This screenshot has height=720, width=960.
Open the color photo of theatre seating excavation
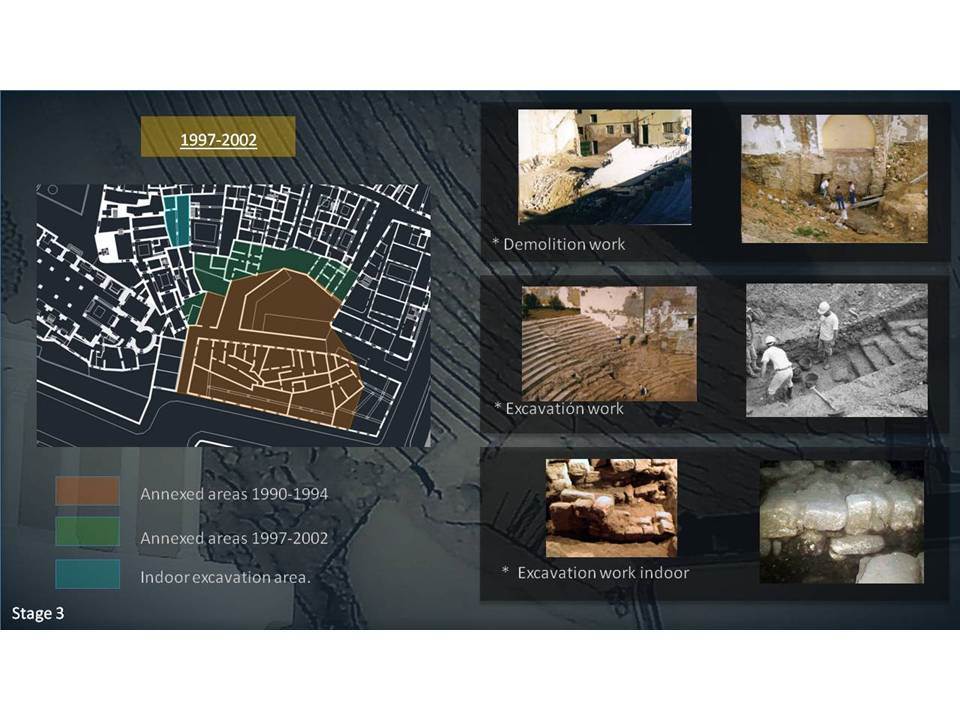[609, 343]
